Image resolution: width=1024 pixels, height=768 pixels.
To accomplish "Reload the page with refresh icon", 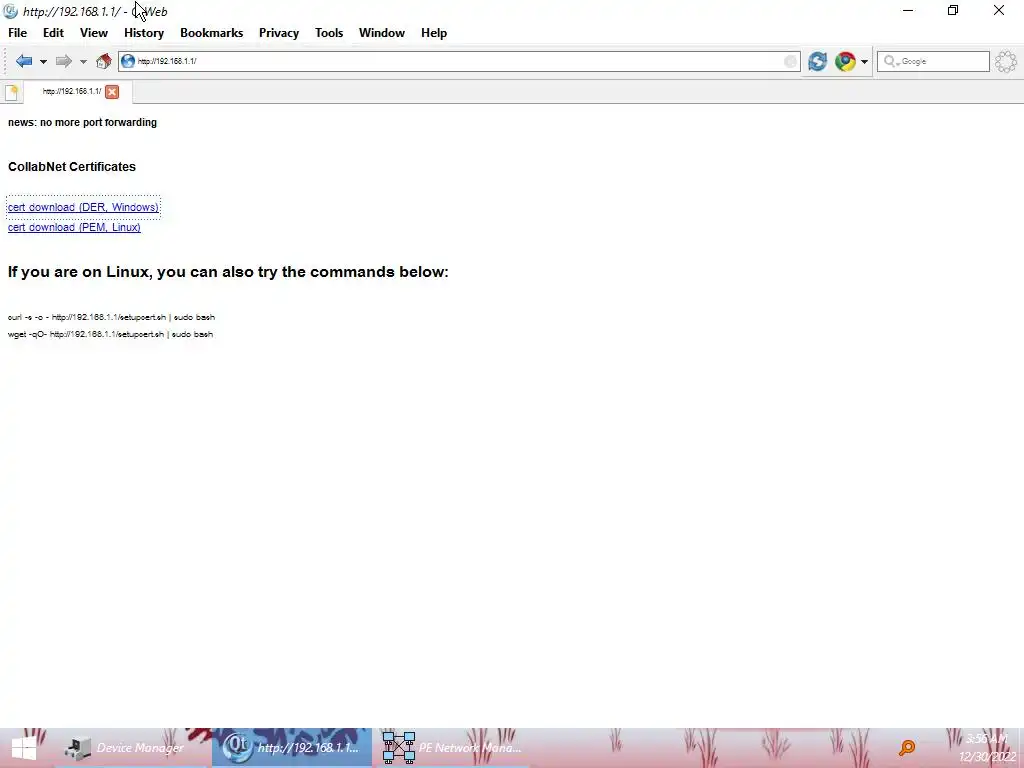I will (818, 61).
